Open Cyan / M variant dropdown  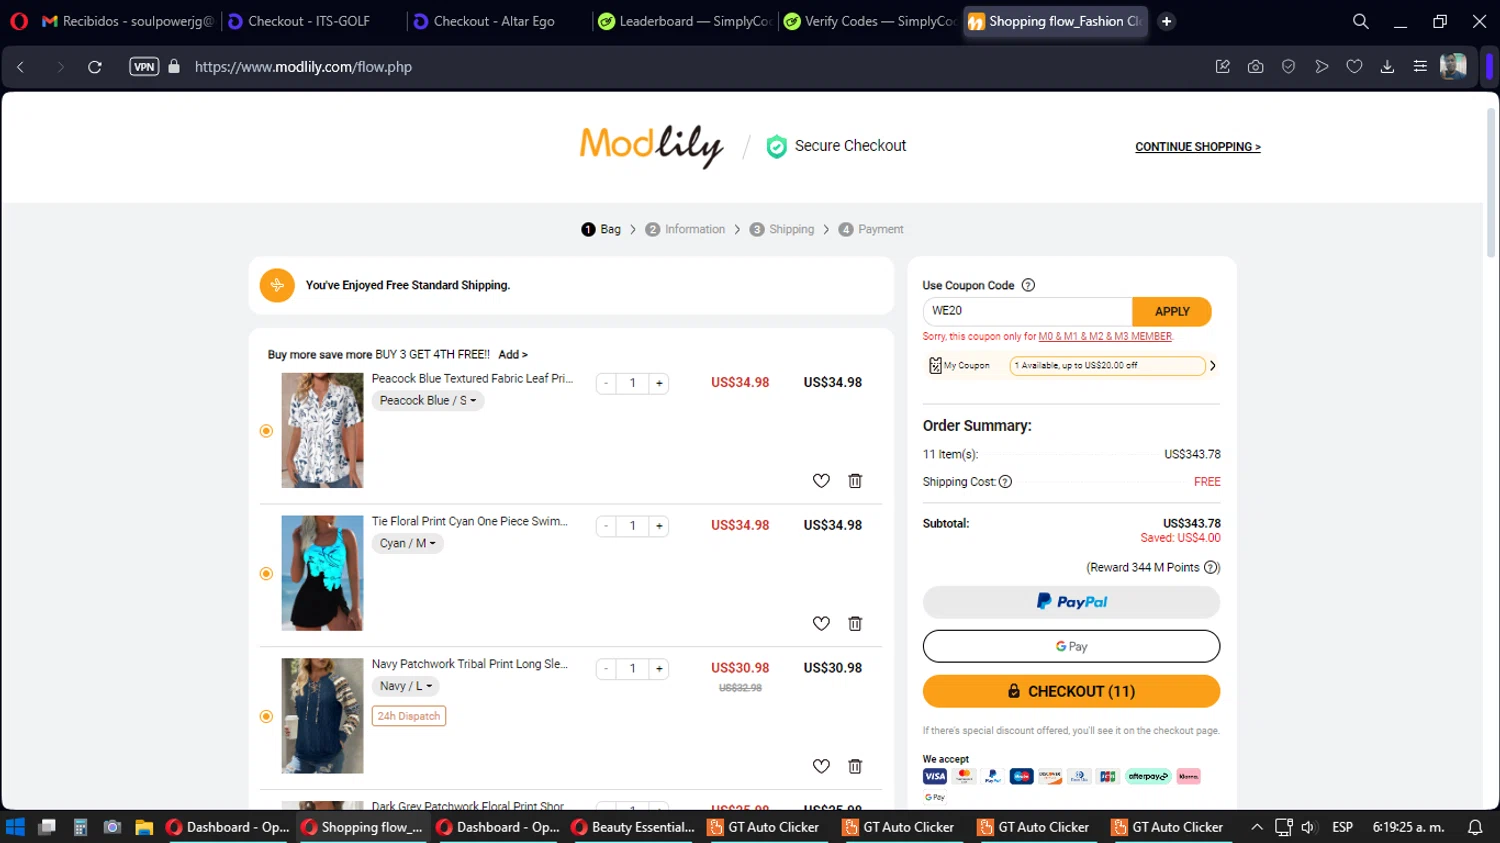point(407,544)
